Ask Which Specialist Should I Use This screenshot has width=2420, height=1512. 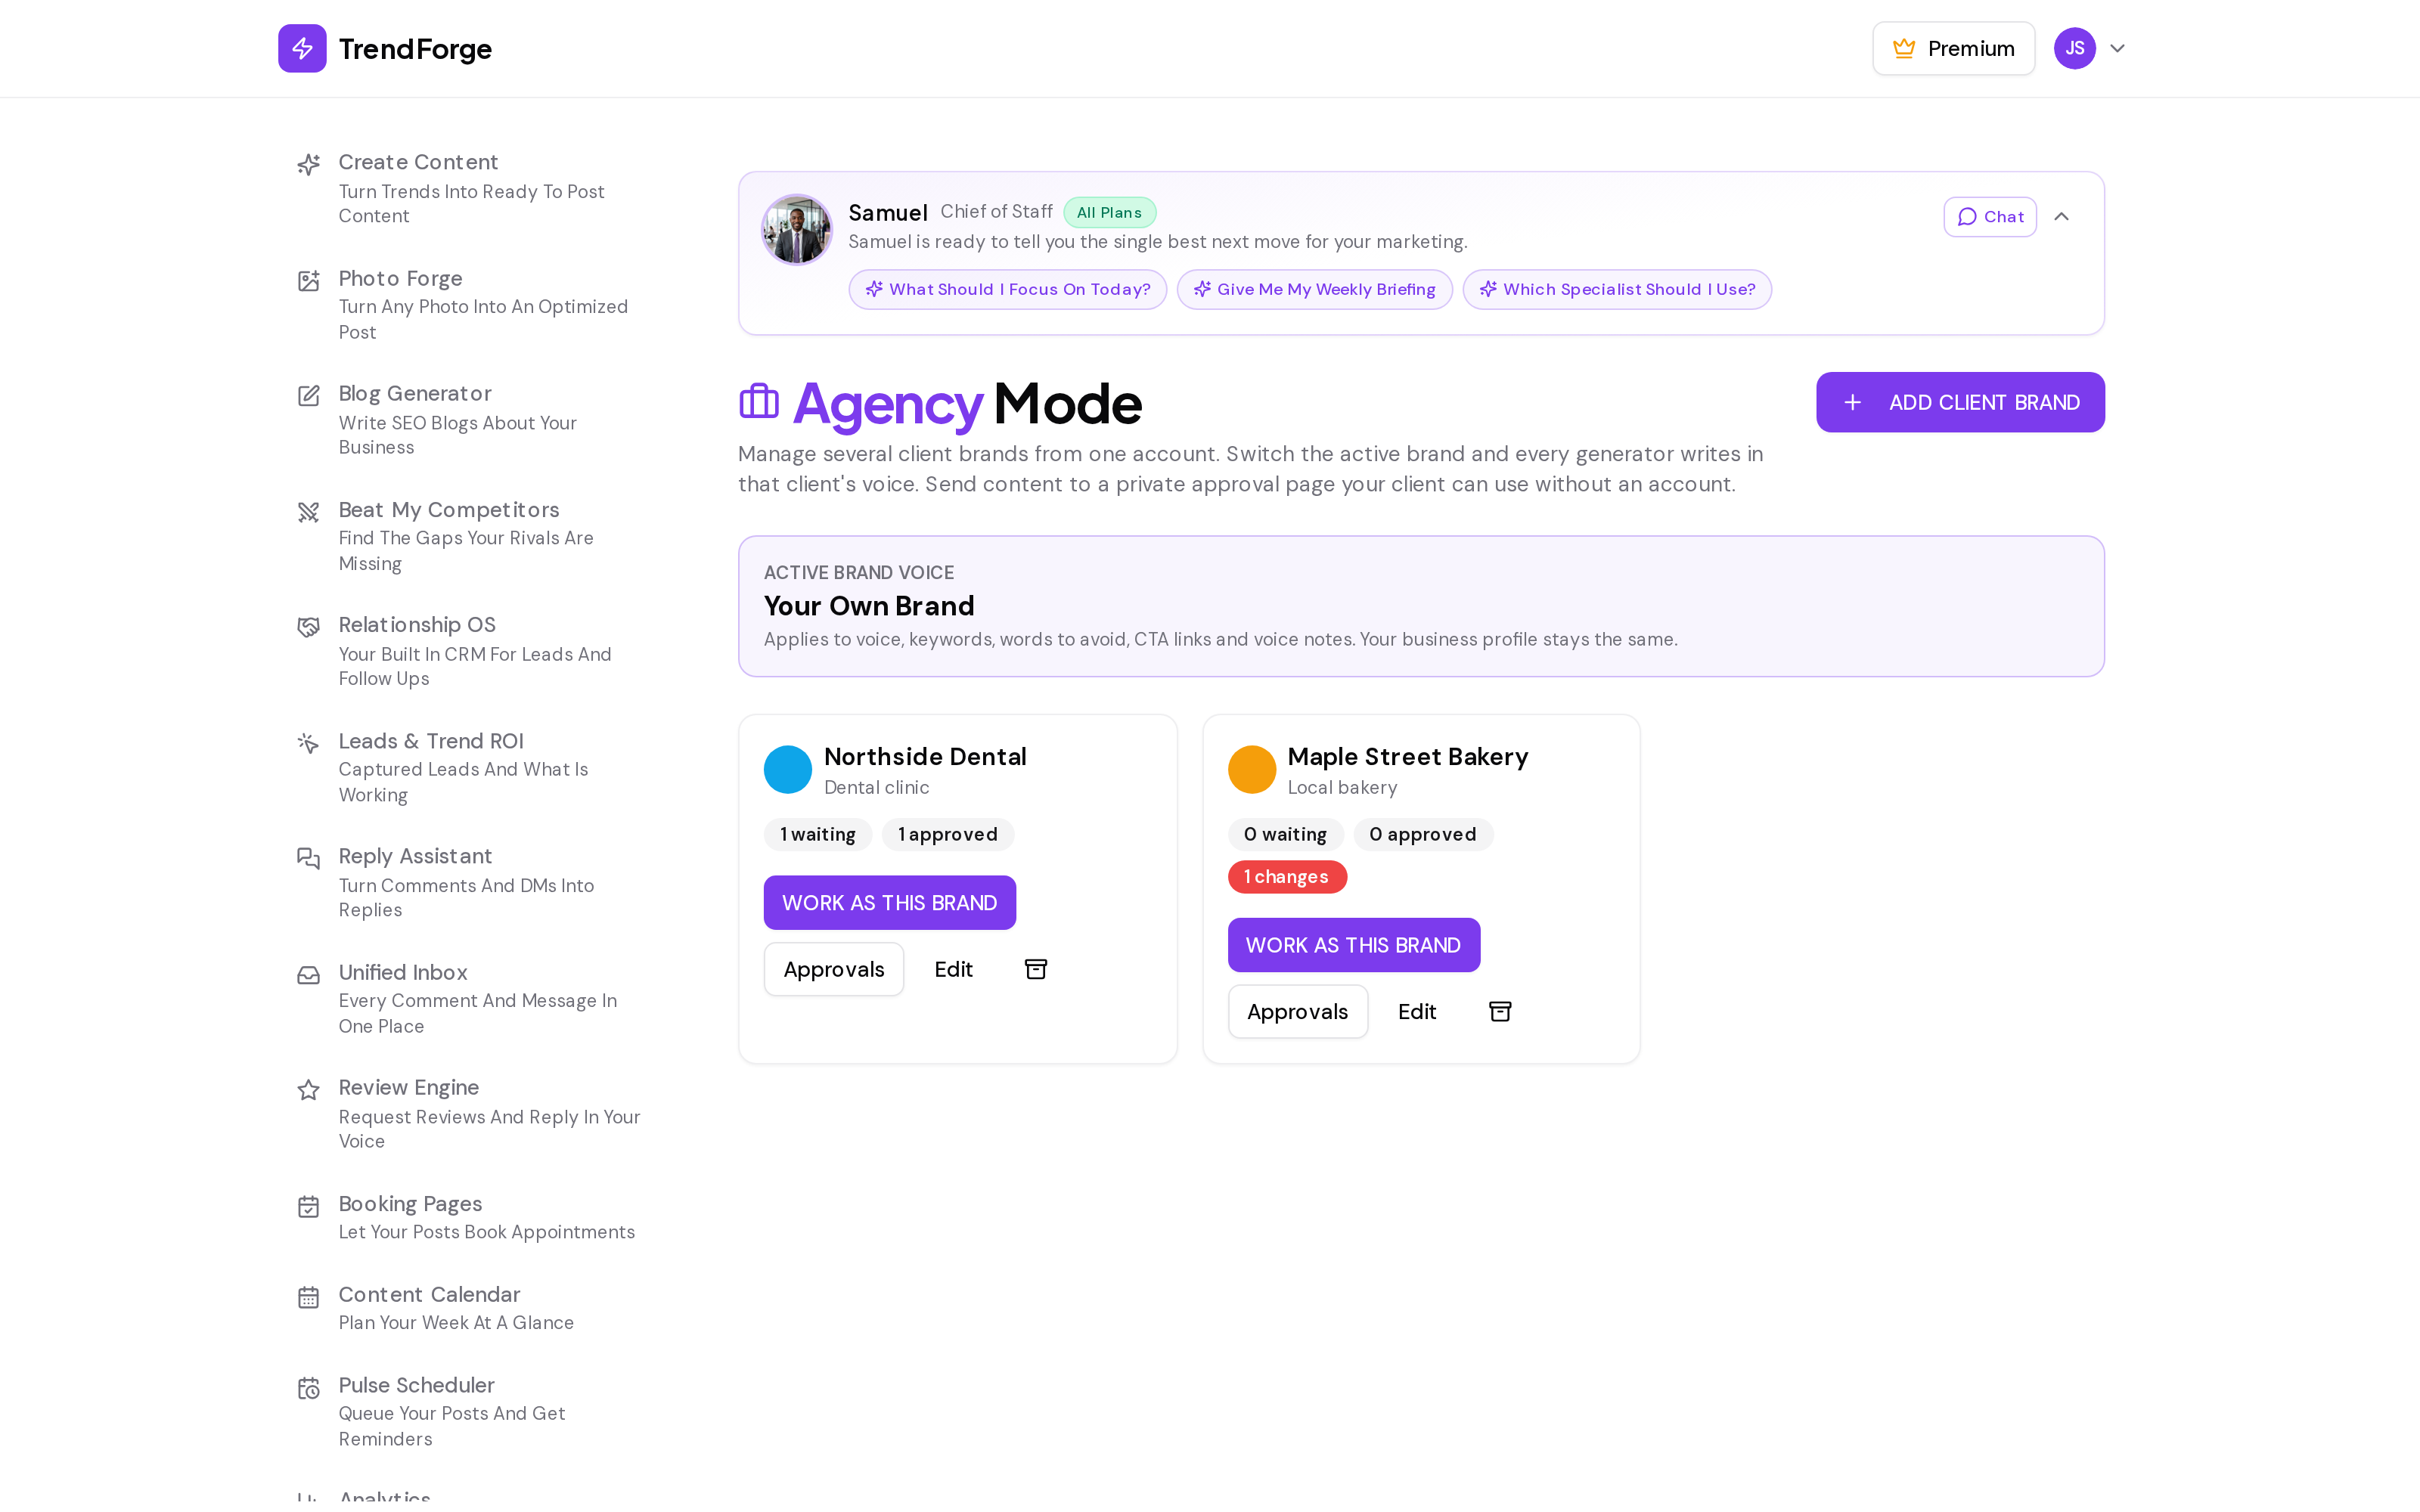pos(1617,289)
